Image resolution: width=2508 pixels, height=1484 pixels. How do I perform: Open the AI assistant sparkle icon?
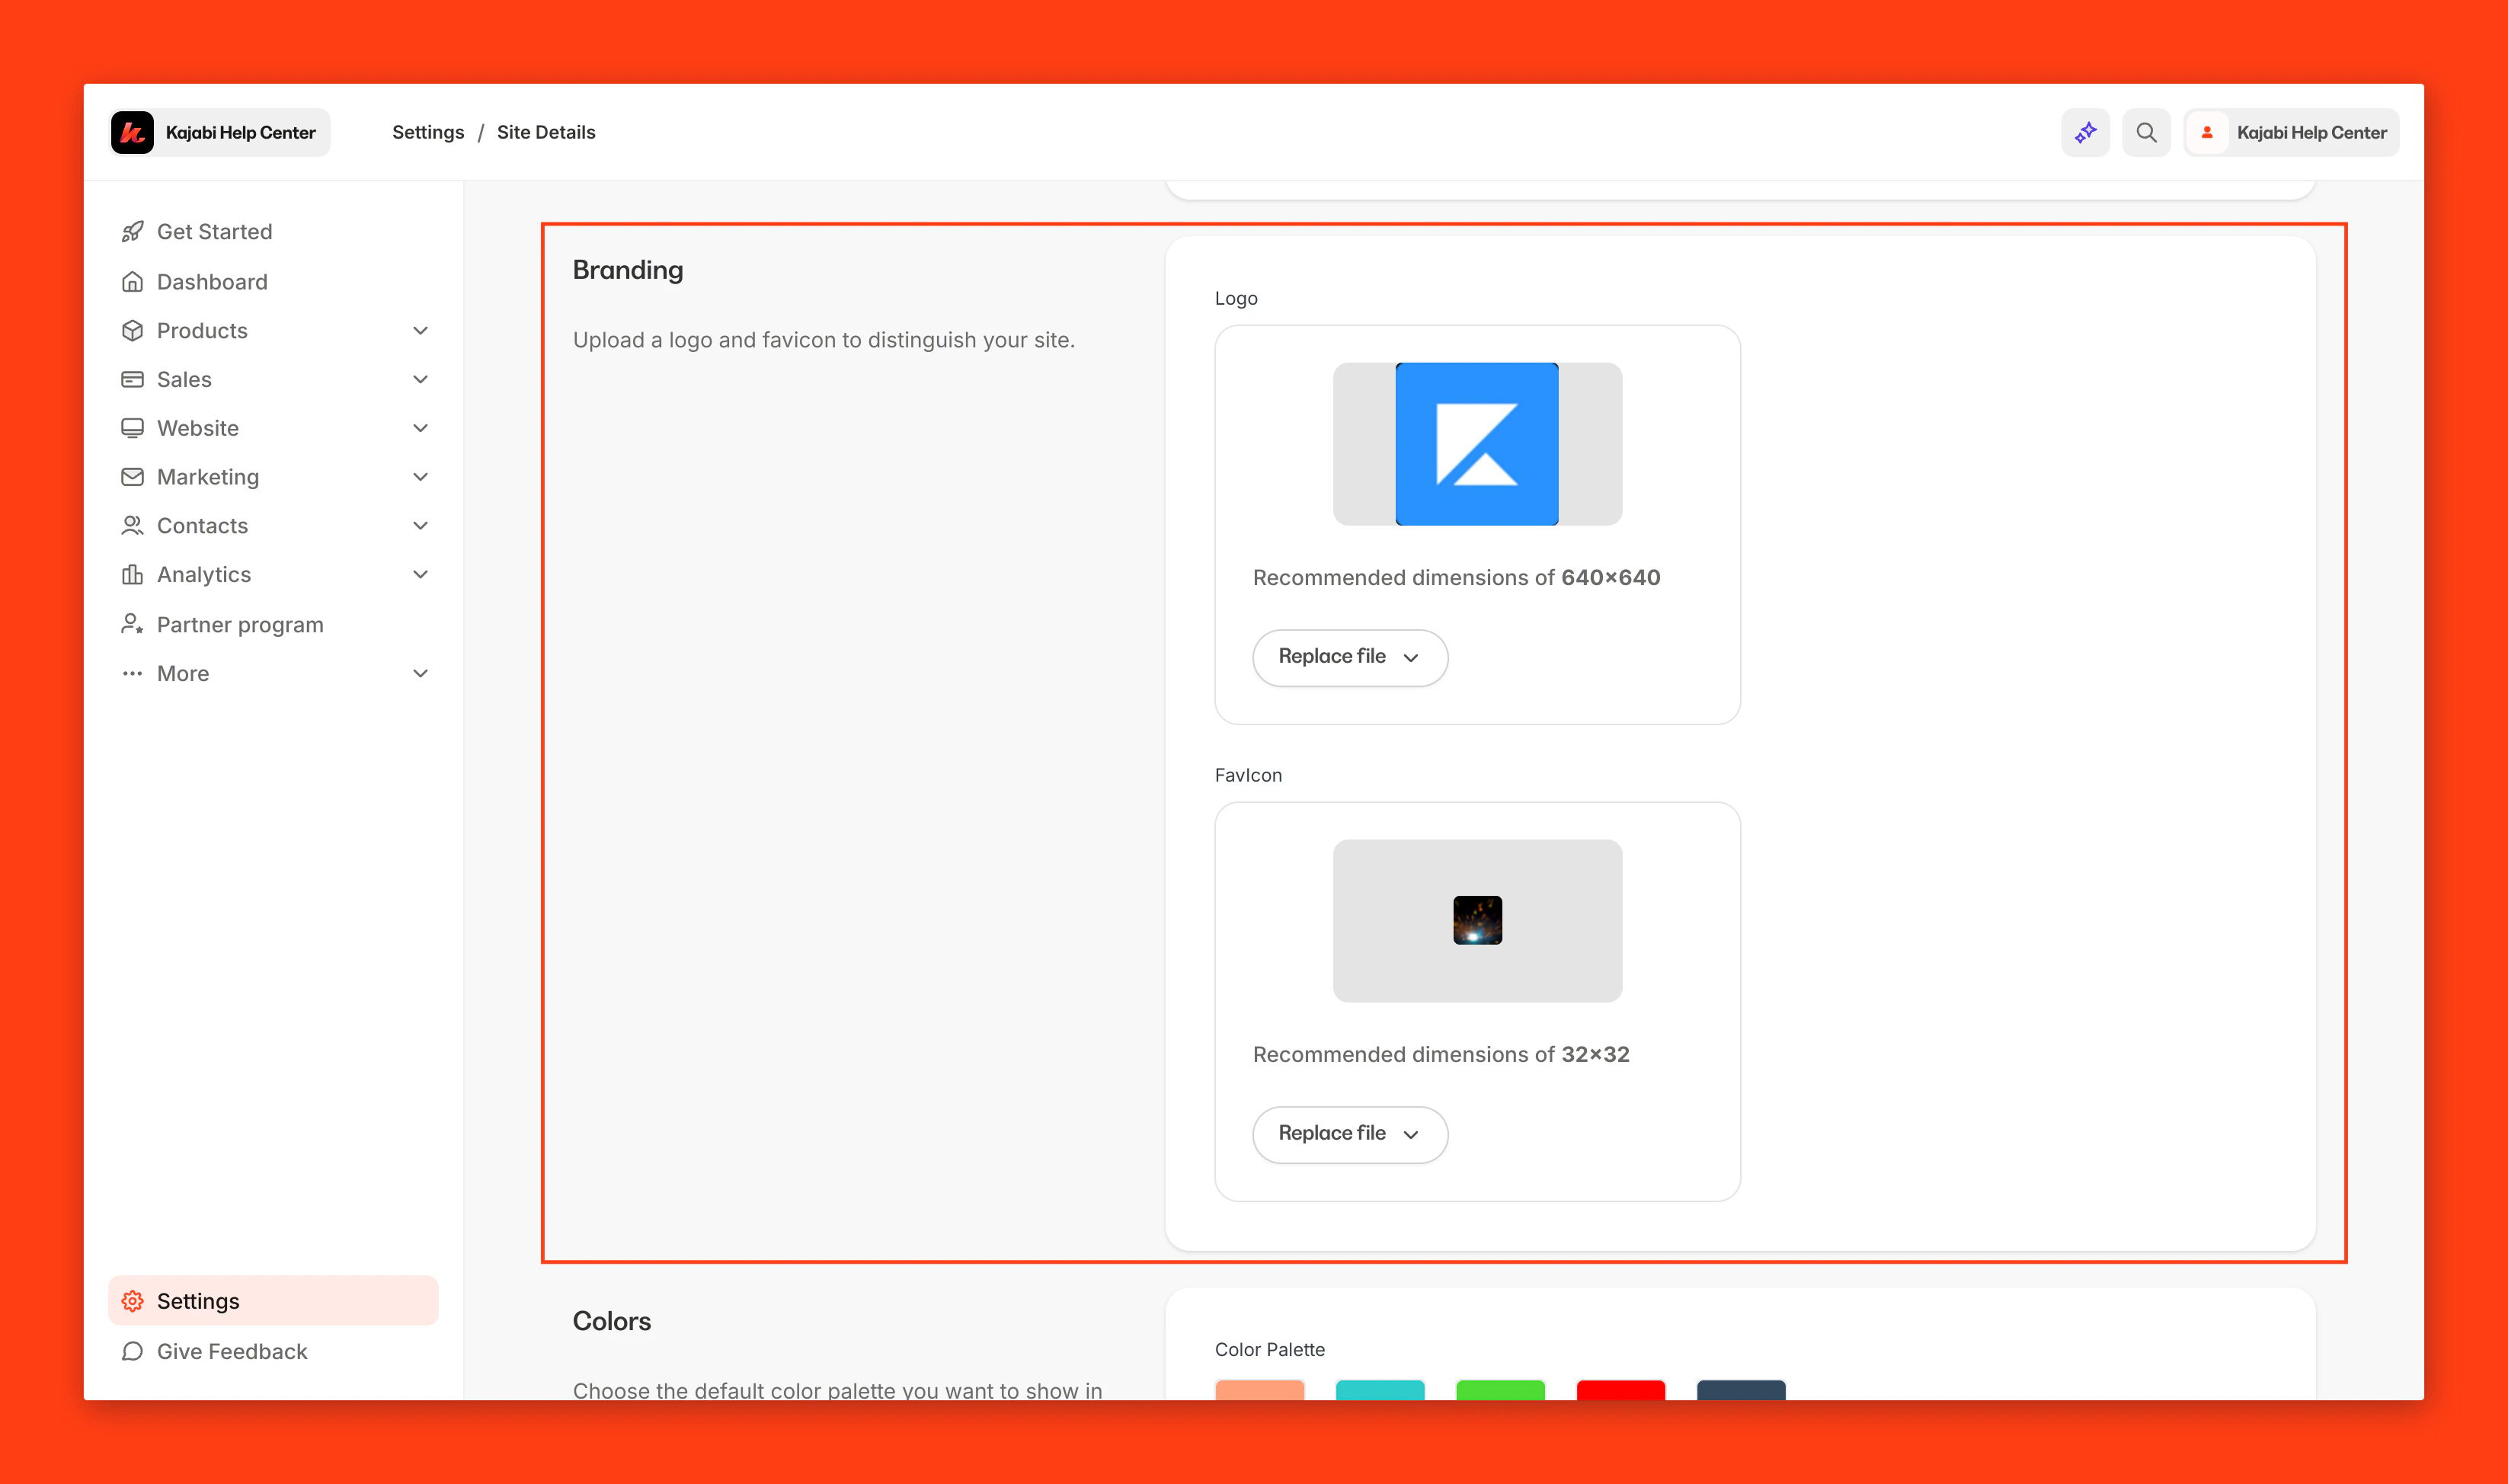pyautogui.click(x=2086, y=131)
